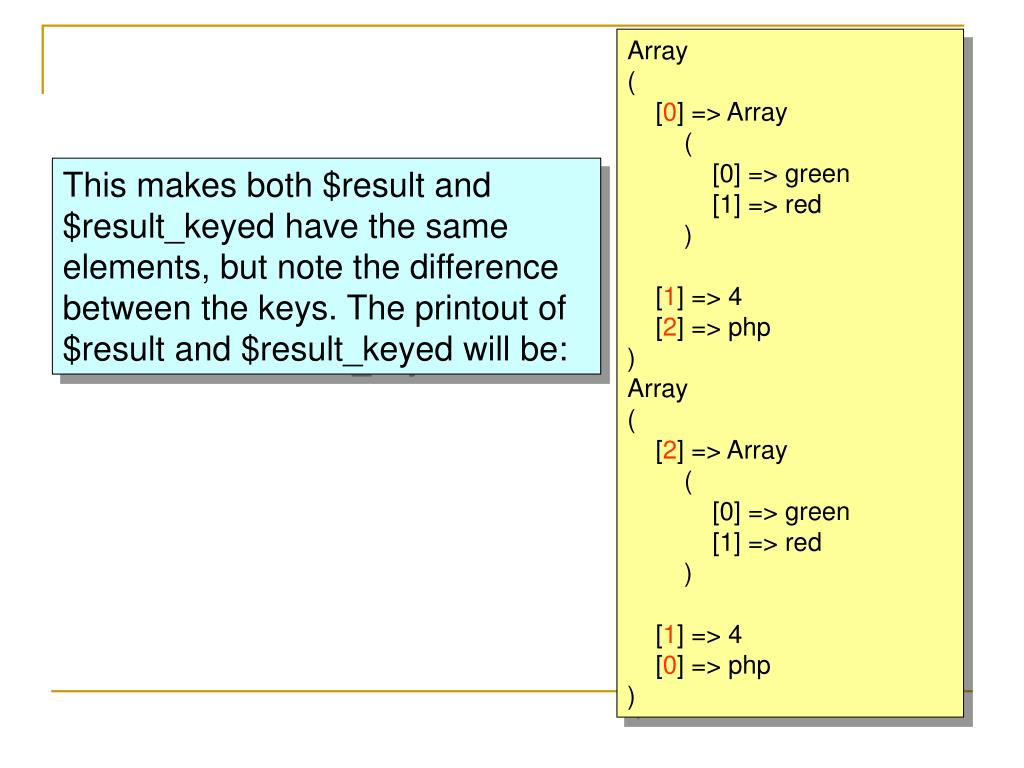The image size is (1024, 768).
Task: Click the first 'Array' heading line
Action: coord(658,51)
